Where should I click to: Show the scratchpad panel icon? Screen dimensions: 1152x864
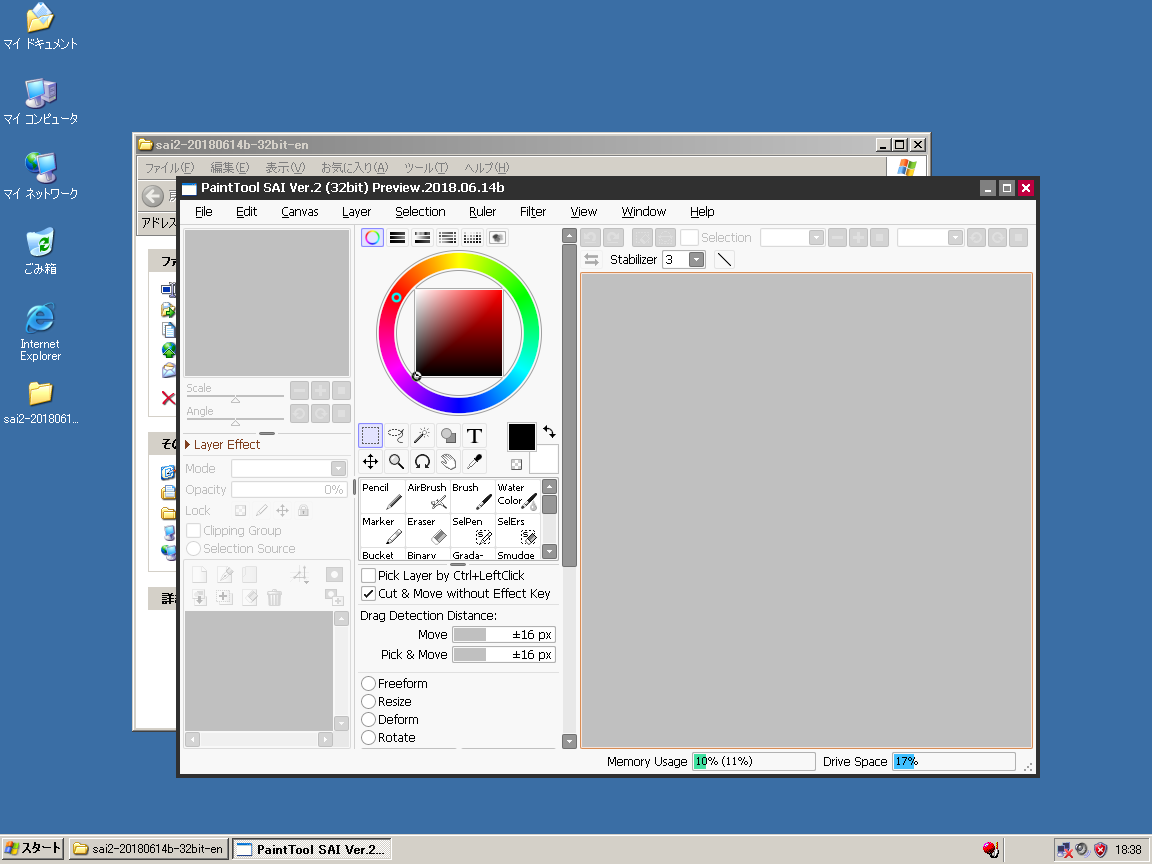pyautogui.click(x=497, y=237)
